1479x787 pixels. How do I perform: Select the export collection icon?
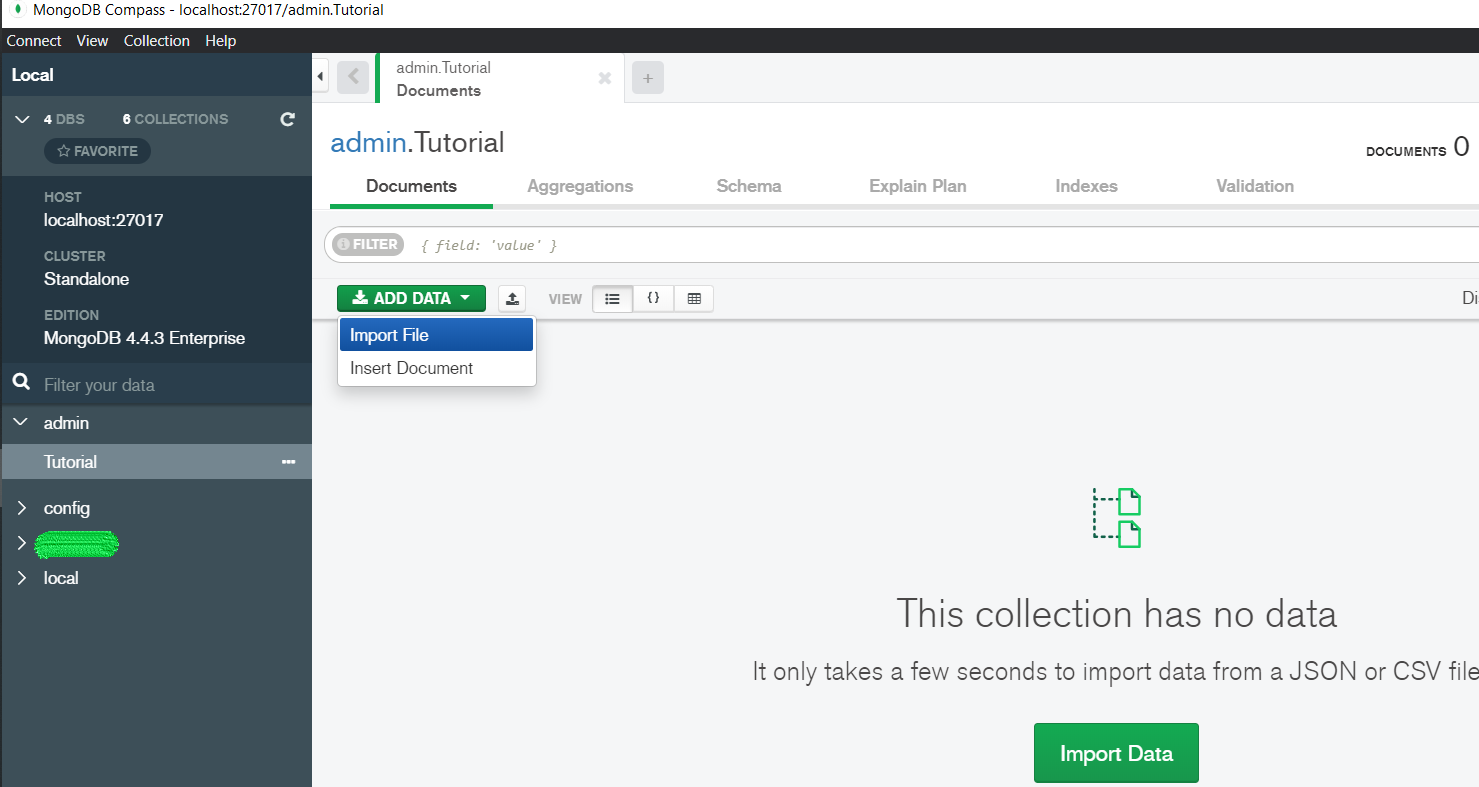(x=511, y=298)
